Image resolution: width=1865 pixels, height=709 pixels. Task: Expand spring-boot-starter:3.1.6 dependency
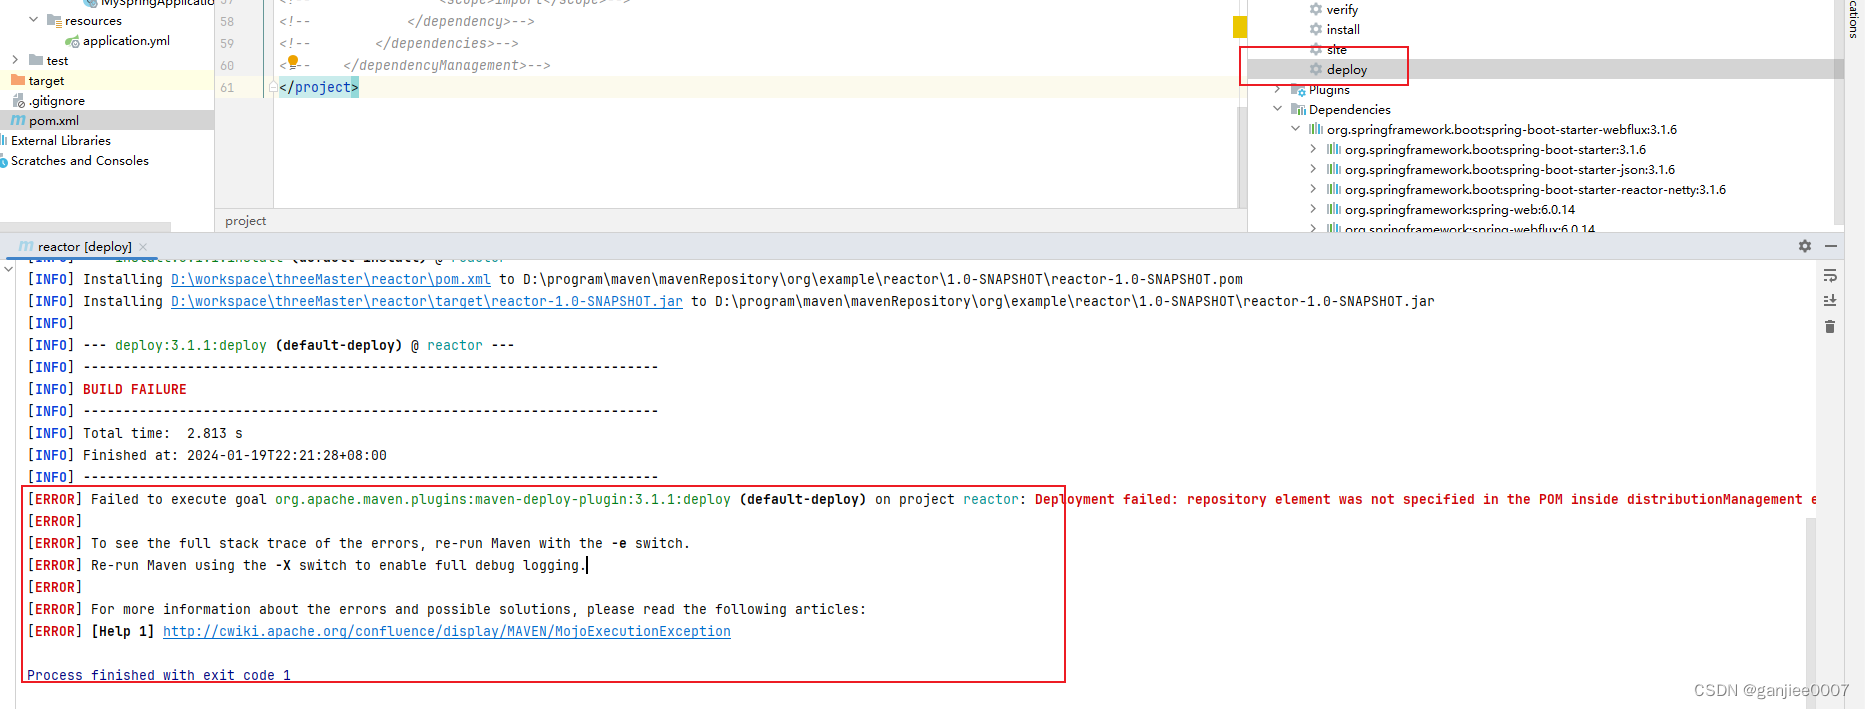pos(1313,150)
